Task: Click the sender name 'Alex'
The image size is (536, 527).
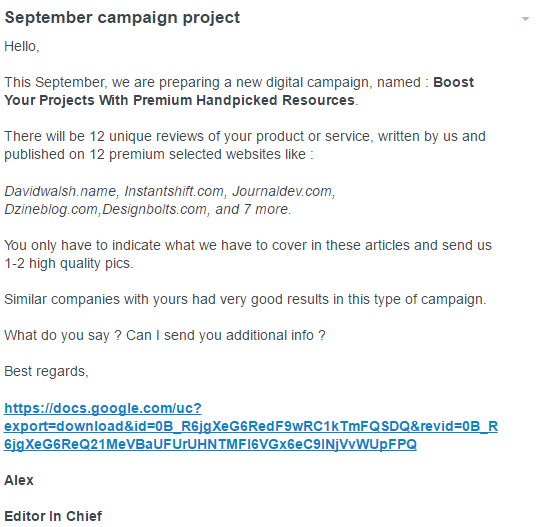Action: point(19,480)
